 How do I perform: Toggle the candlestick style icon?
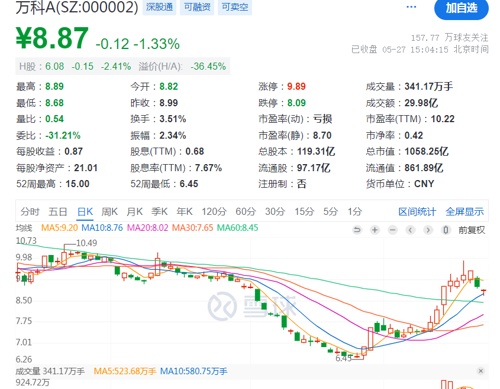tap(446, 230)
